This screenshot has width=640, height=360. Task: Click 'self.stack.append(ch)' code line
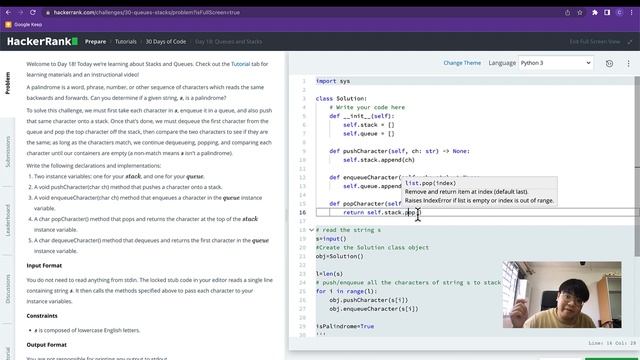(x=379, y=160)
